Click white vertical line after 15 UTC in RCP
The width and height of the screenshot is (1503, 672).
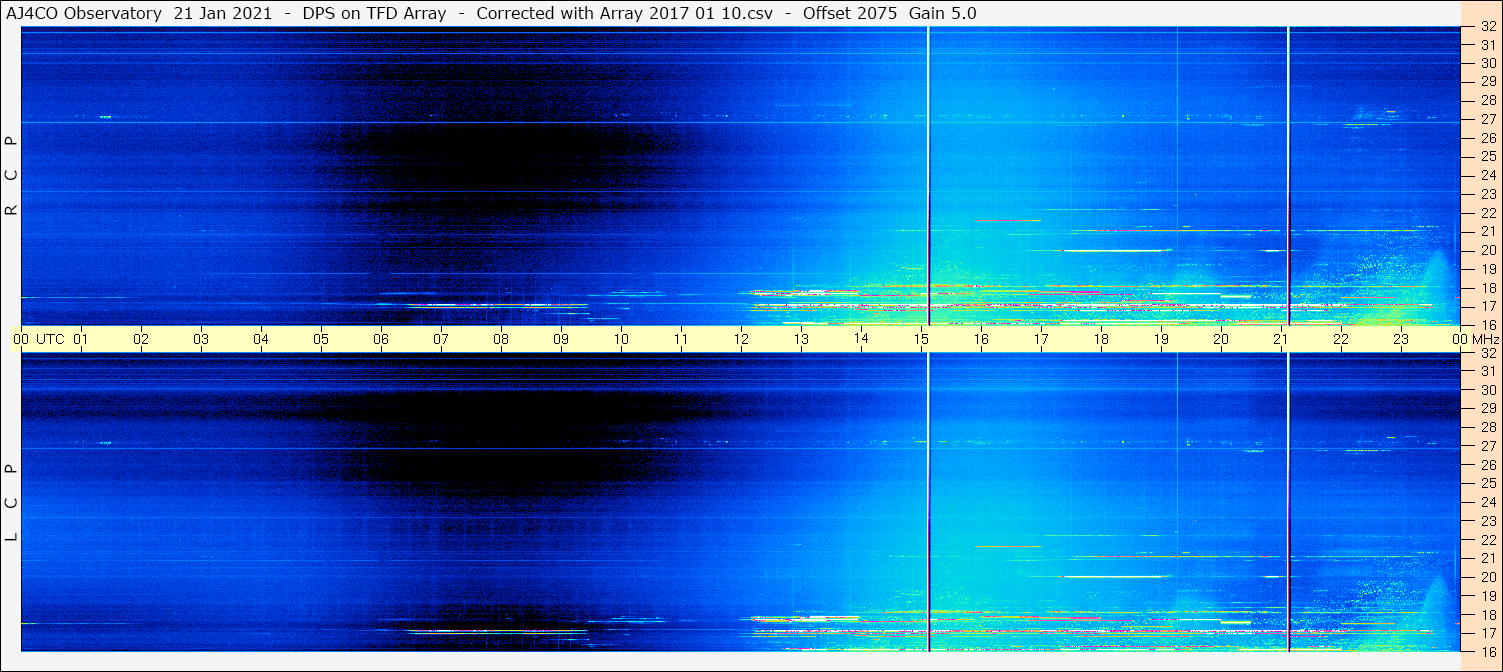[x=929, y=176]
